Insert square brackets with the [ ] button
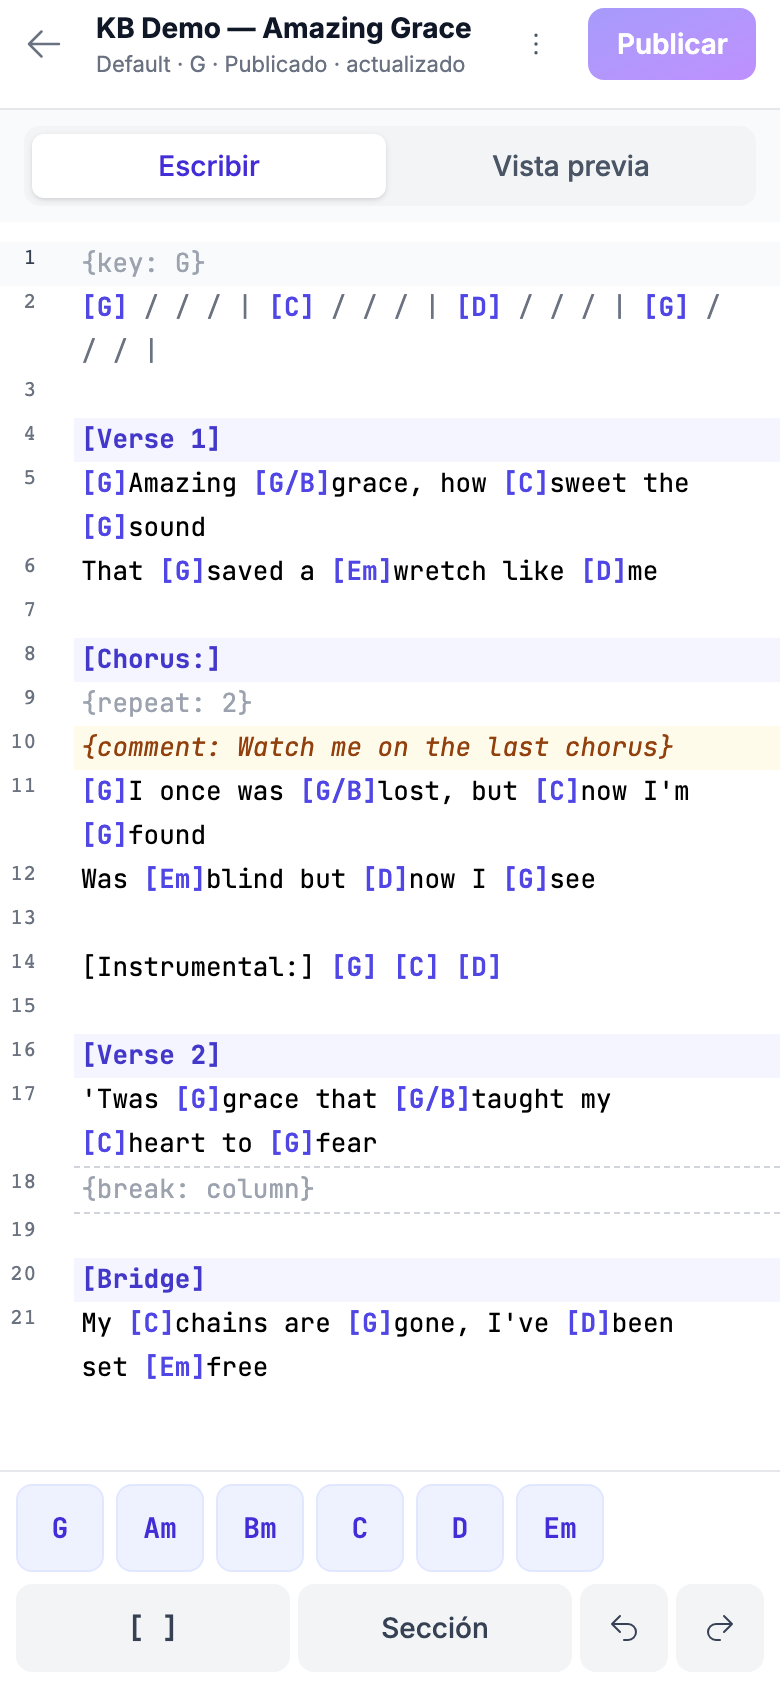 coord(153,1628)
